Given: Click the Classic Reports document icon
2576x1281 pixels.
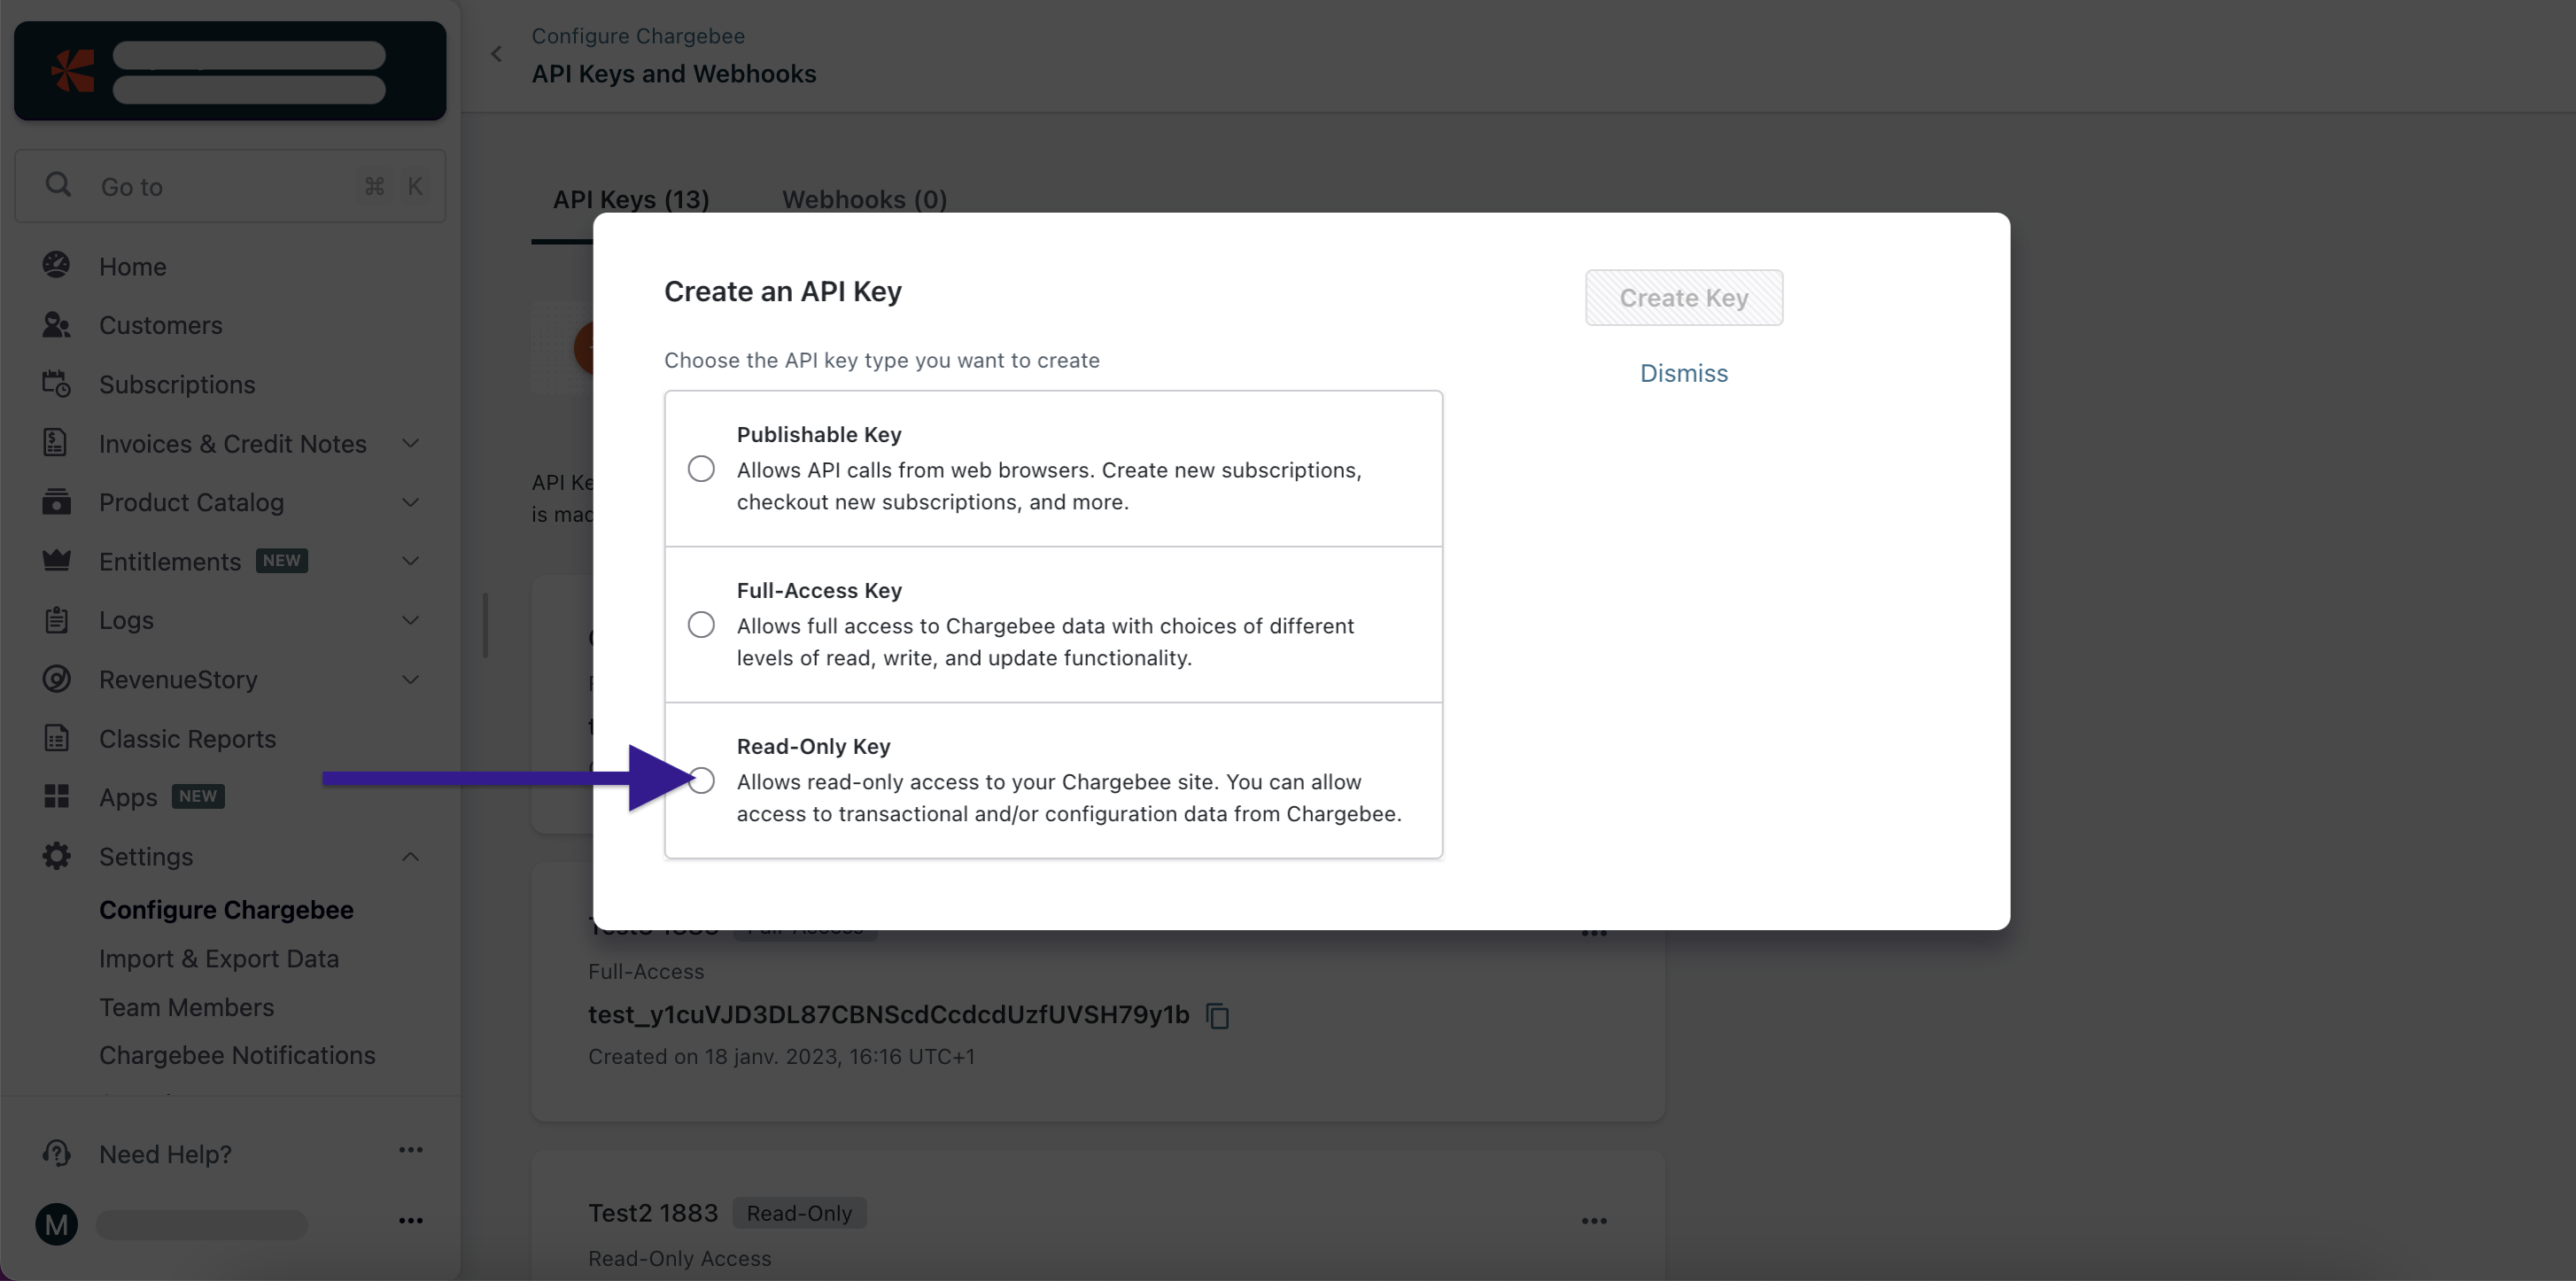Looking at the screenshot, I should click(56, 737).
